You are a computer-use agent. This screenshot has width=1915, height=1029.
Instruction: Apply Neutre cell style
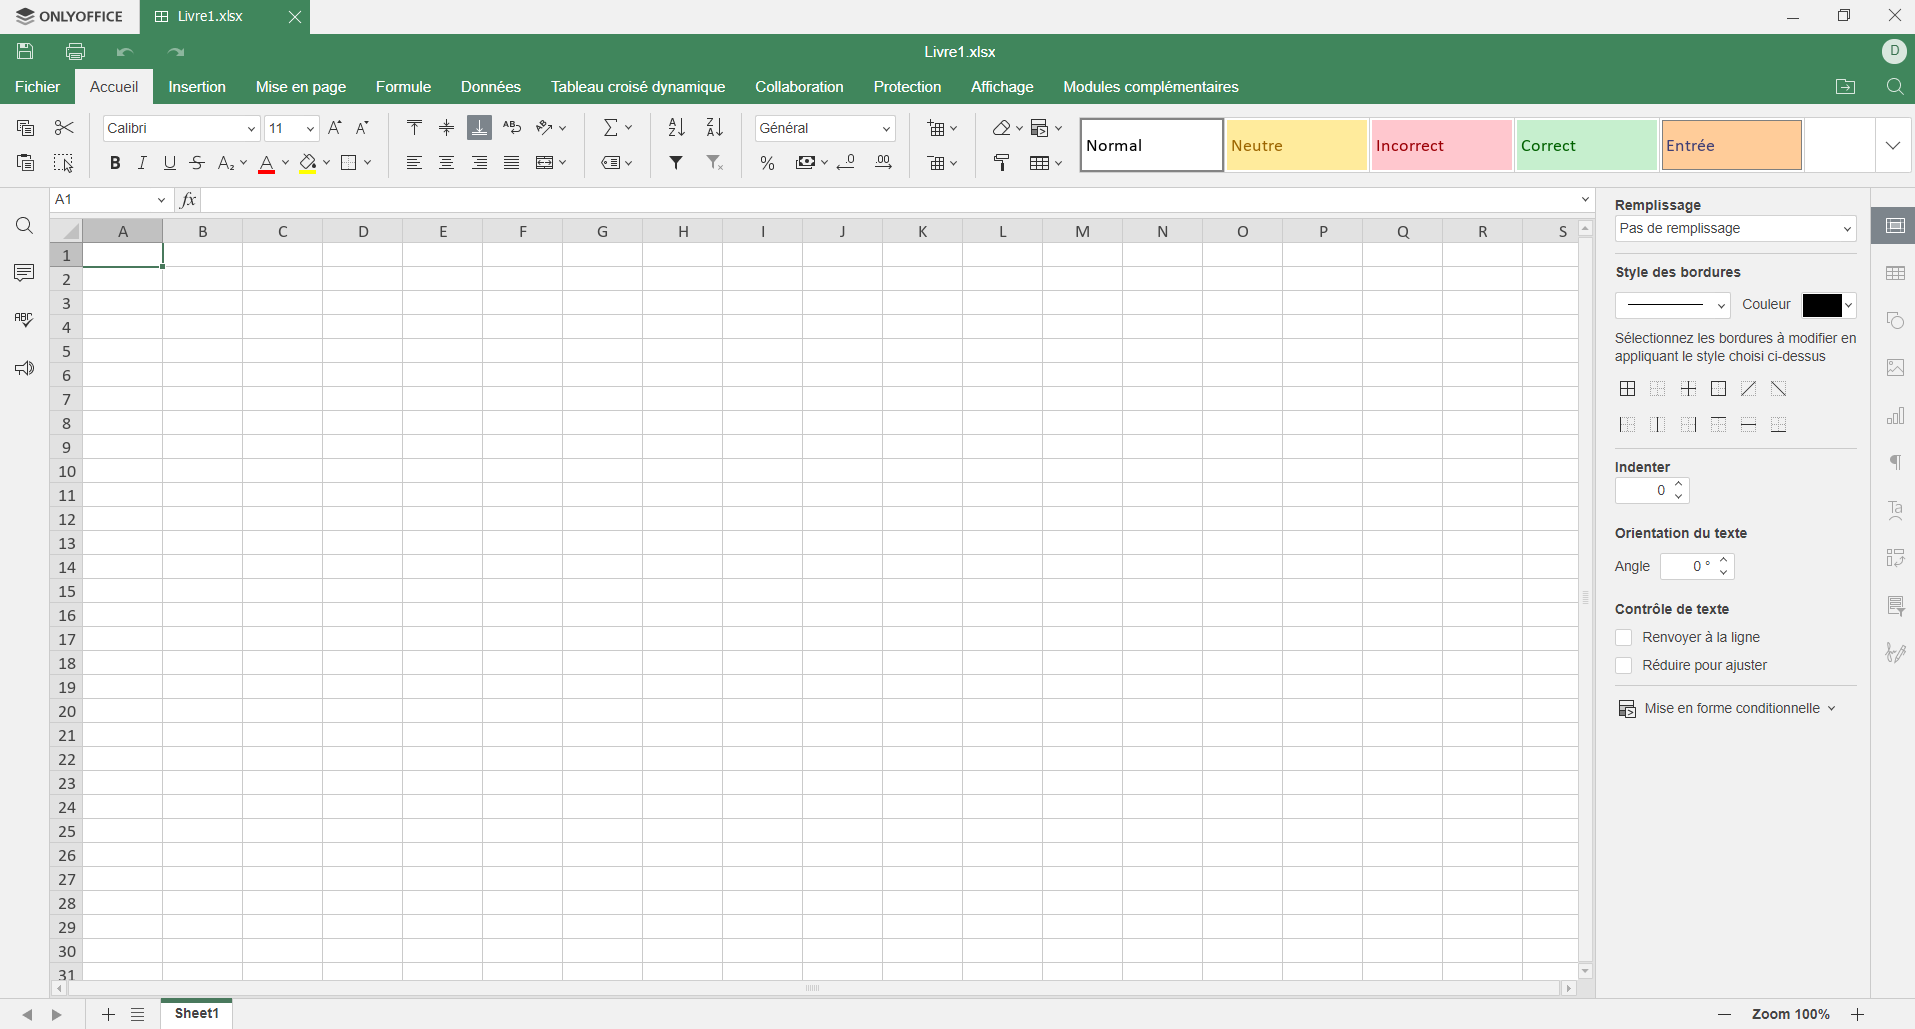pyautogui.click(x=1297, y=146)
